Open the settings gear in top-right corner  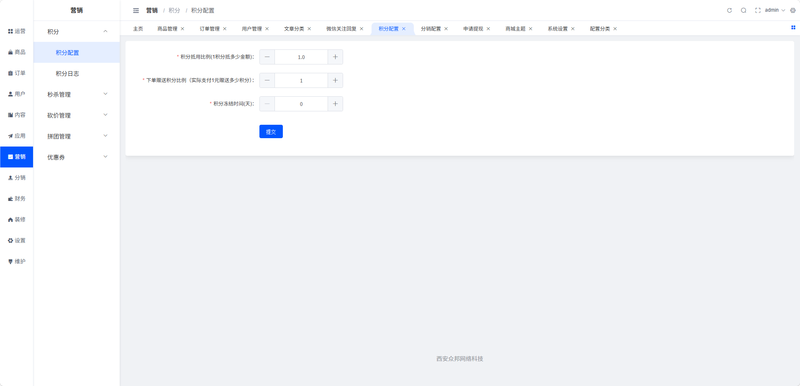click(792, 10)
